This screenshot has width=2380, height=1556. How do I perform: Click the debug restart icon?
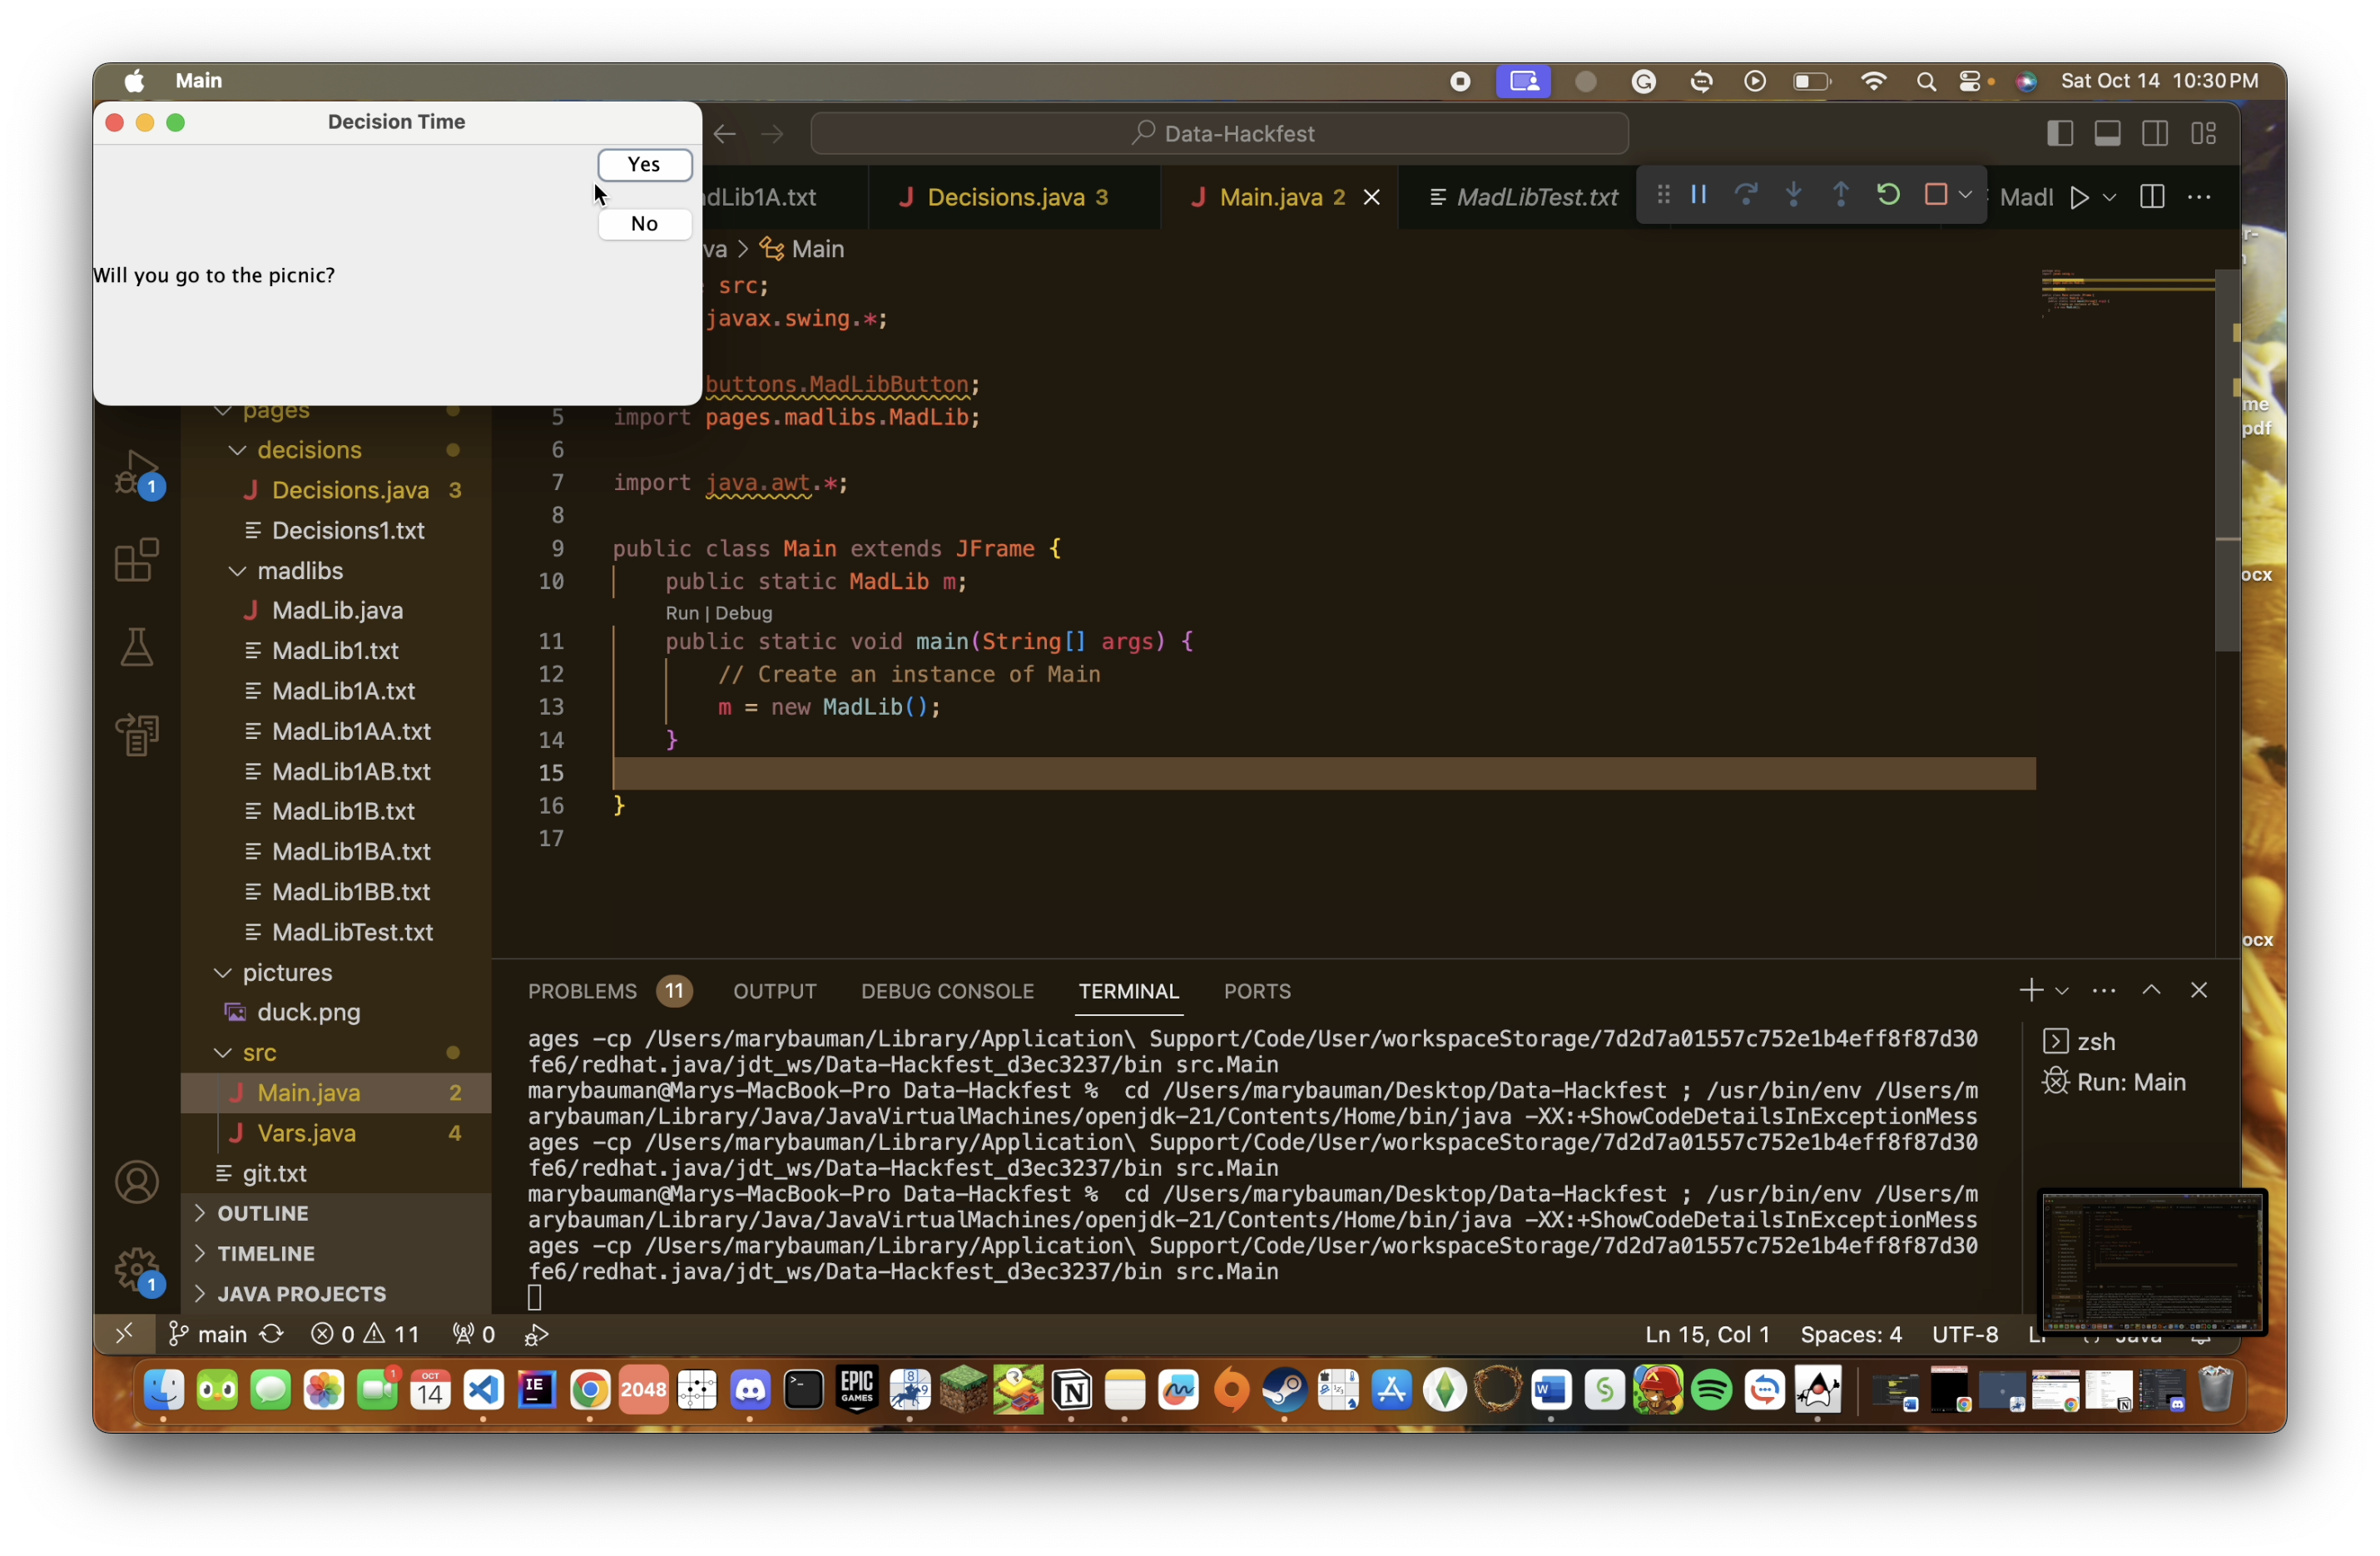click(x=1888, y=195)
